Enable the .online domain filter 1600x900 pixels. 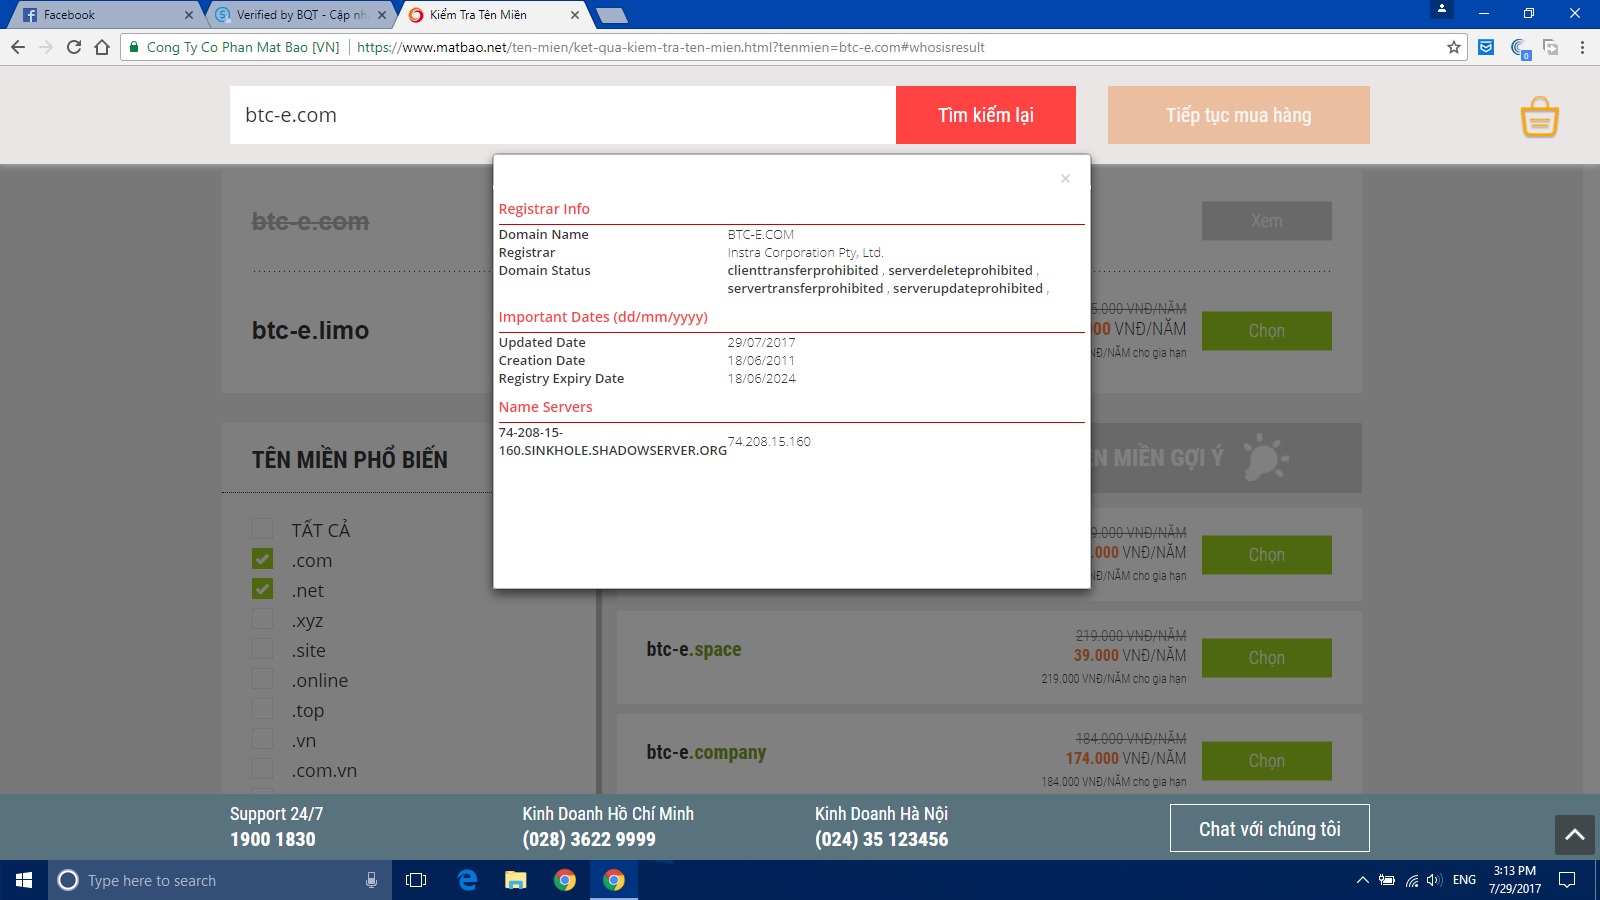(262, 679)
